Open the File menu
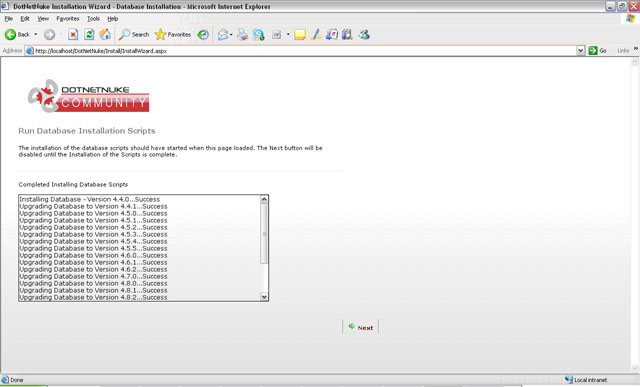Viewport: 640px width, 387px height. click(x=9, y=19)
